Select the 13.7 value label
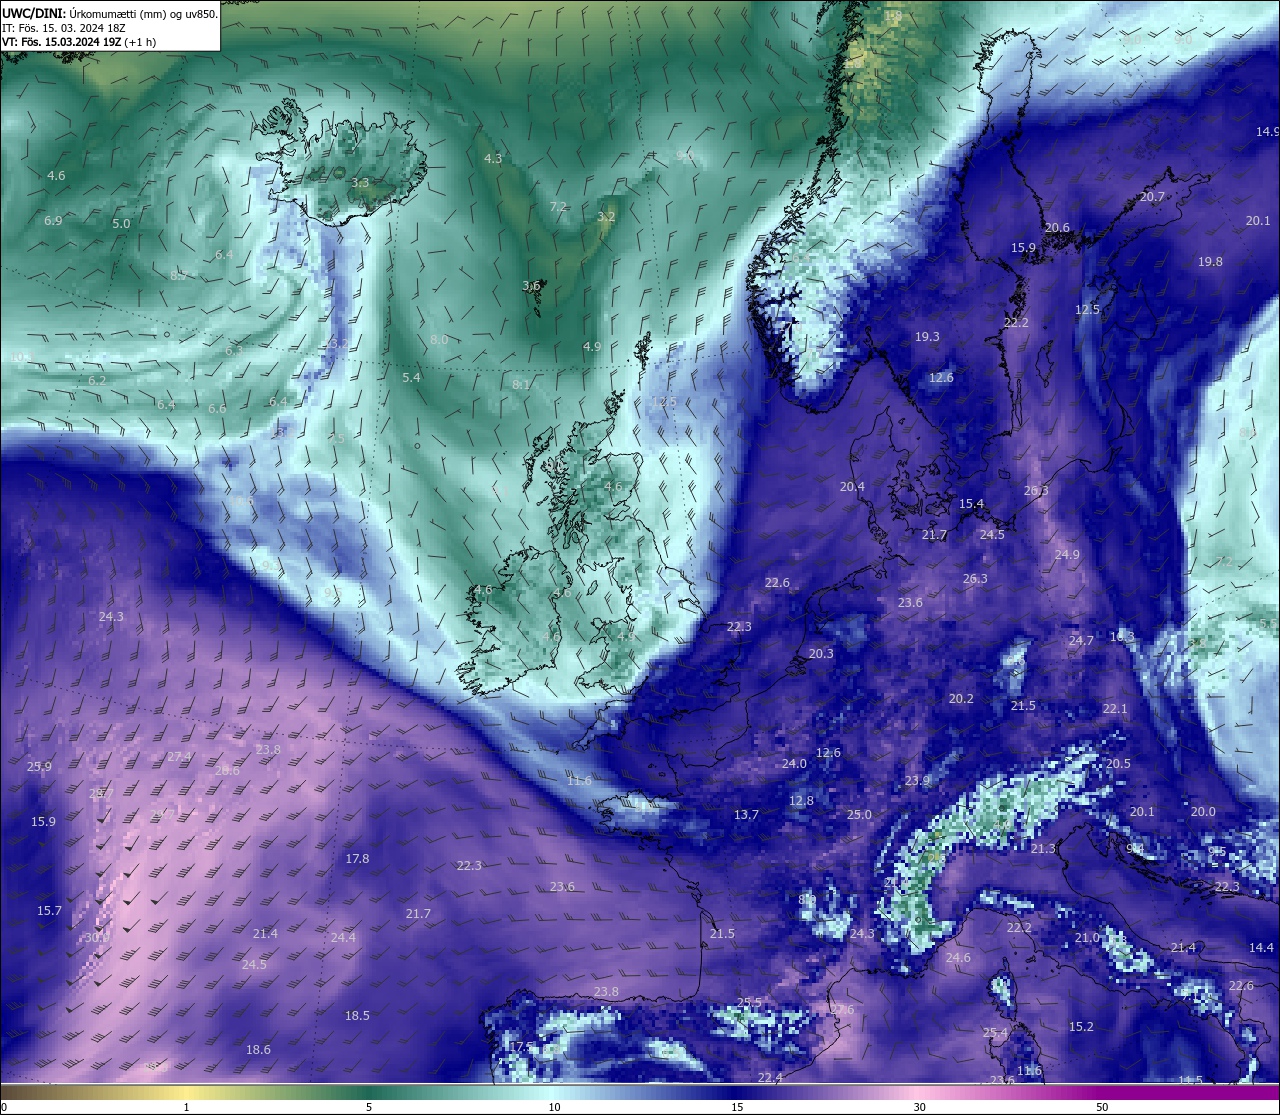 point(746,814)
